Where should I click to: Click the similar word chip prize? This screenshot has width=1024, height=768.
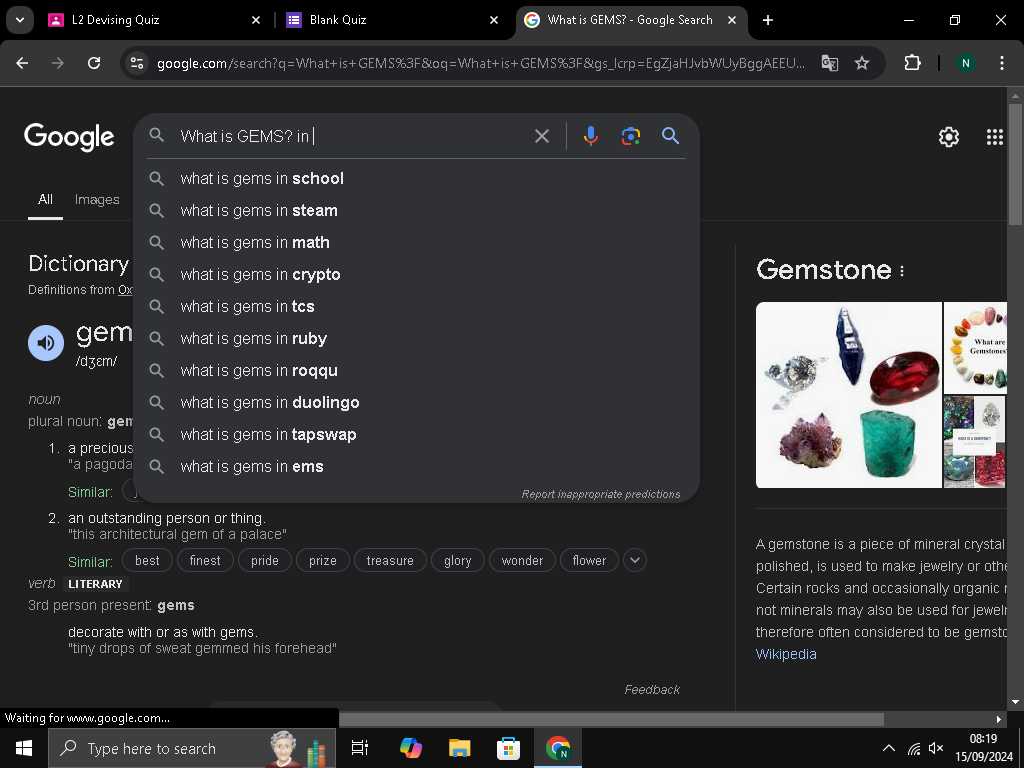tap(323, 560)
